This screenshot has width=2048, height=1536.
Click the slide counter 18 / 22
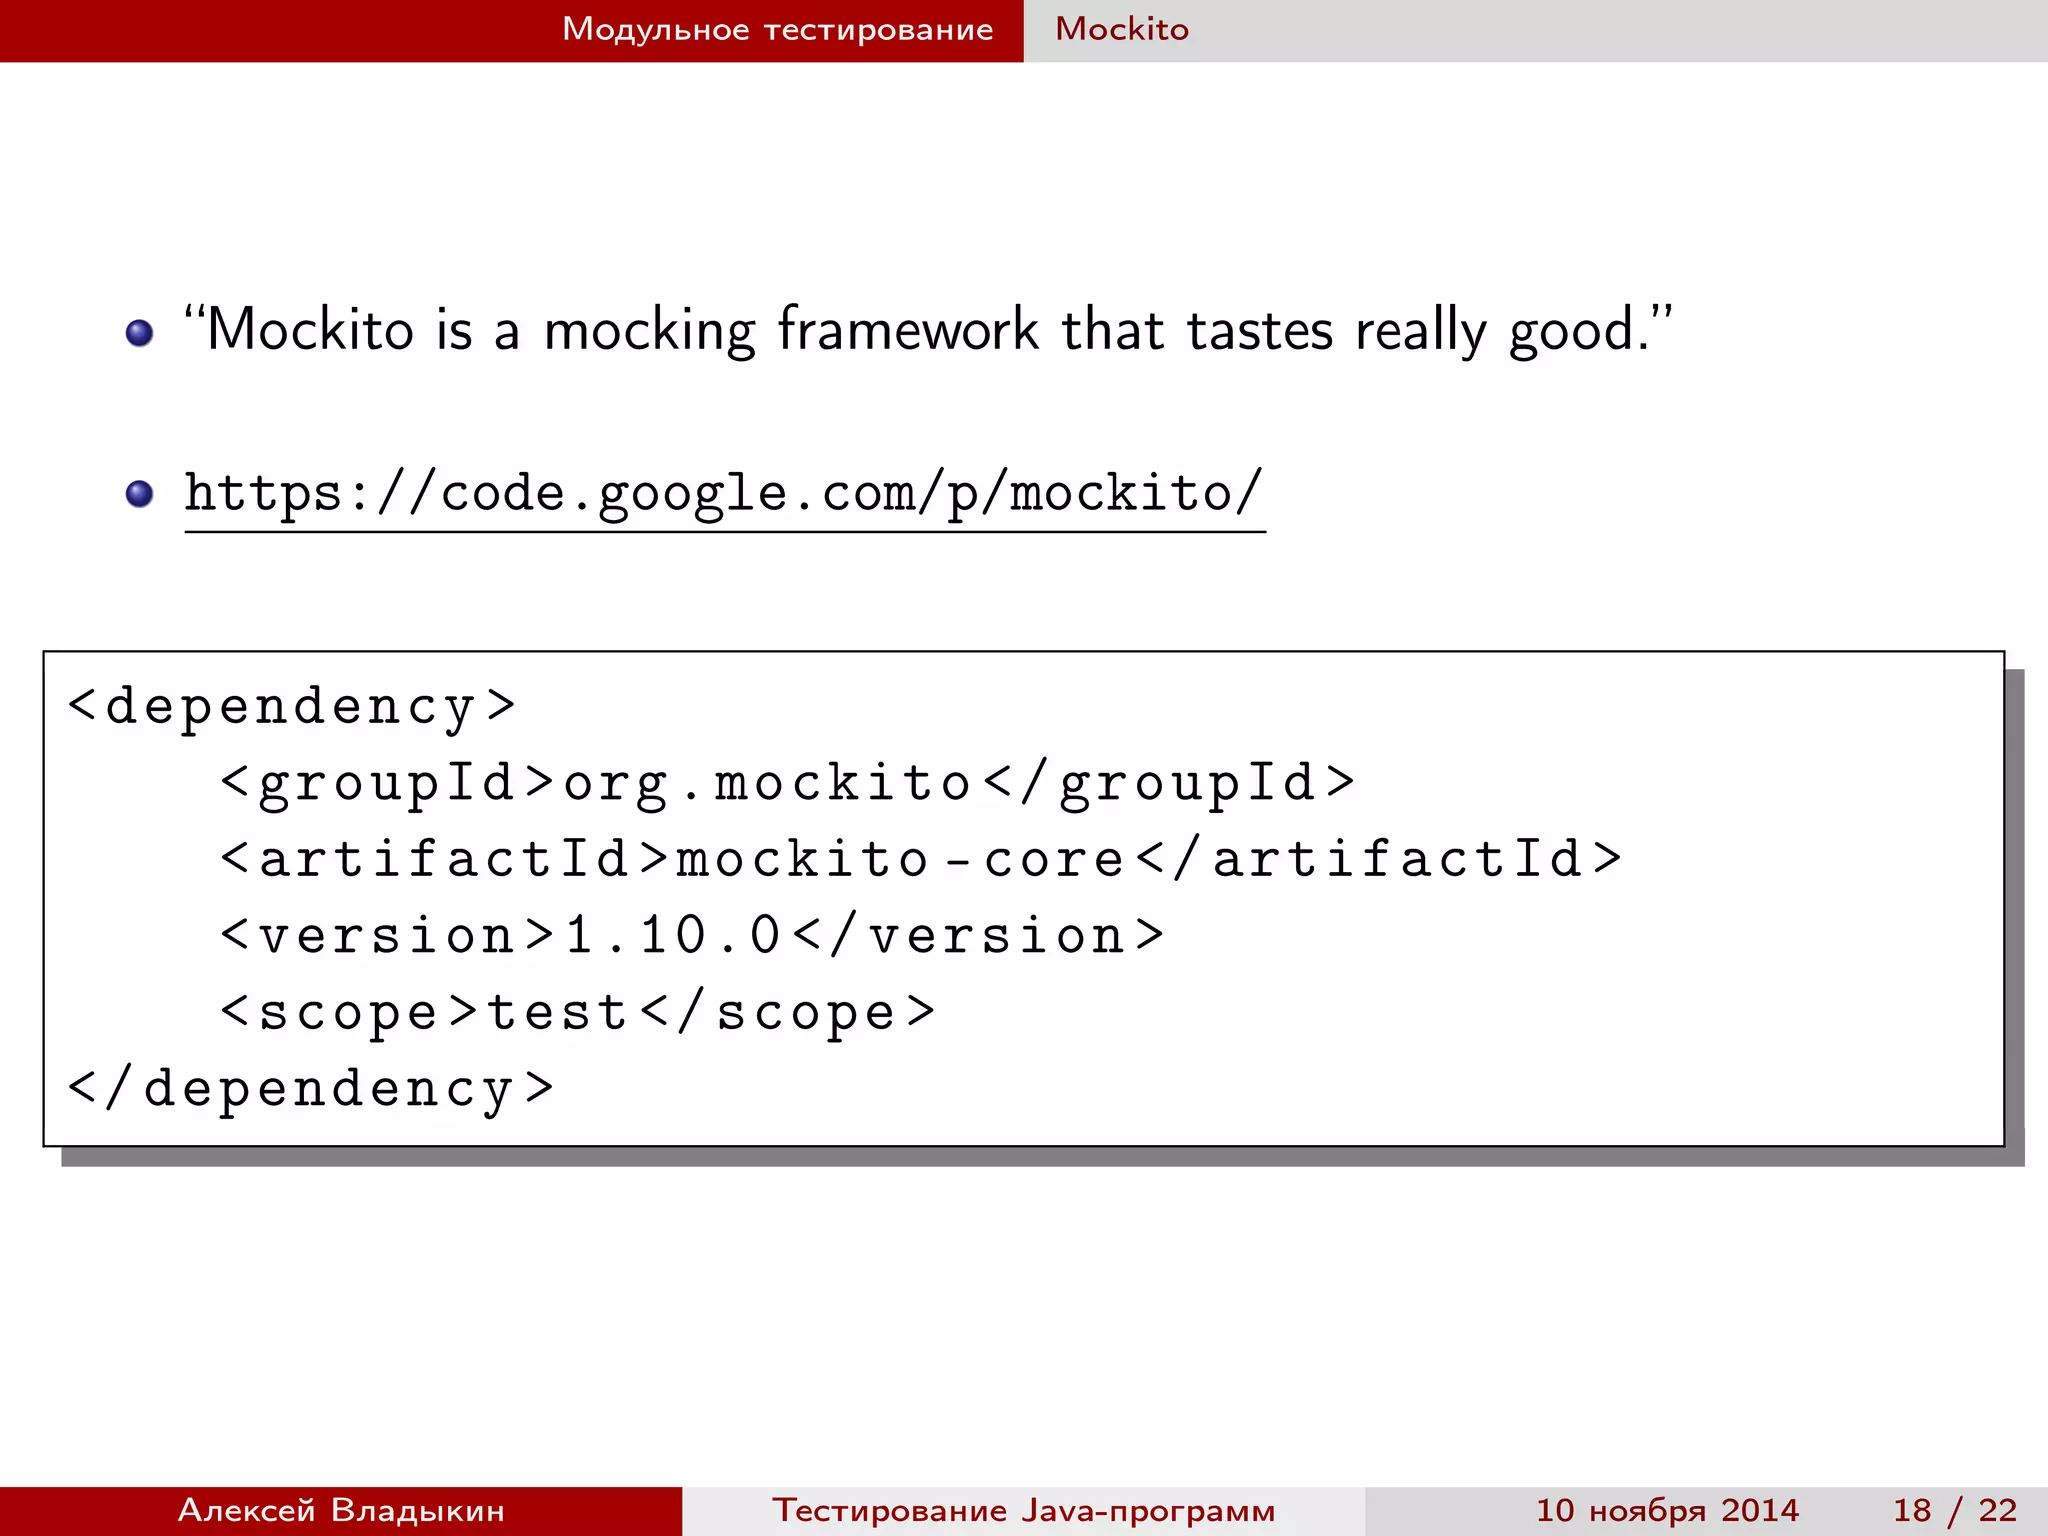coord(1955,1510)
